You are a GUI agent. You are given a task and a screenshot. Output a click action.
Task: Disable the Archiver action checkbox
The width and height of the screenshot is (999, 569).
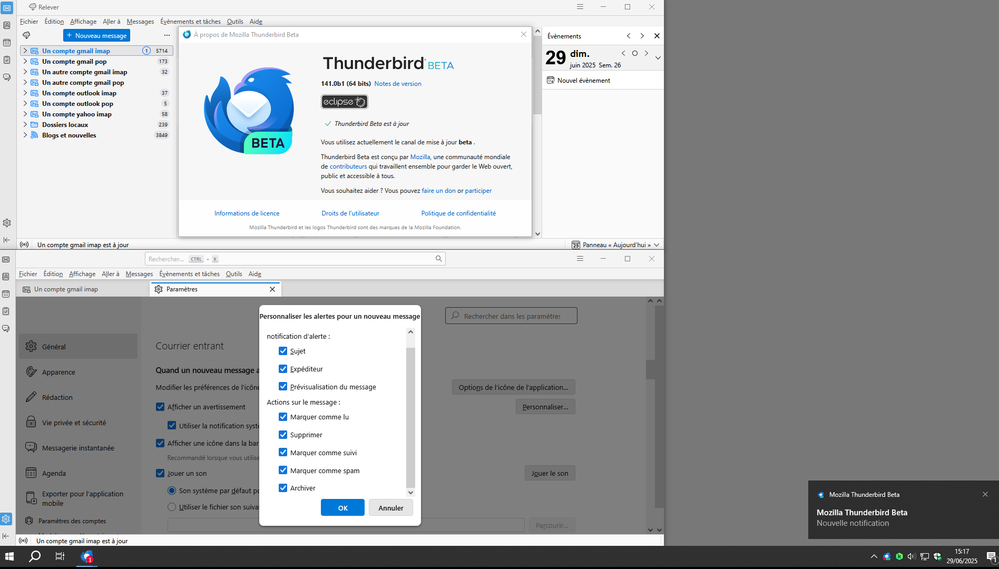[283, 488]
